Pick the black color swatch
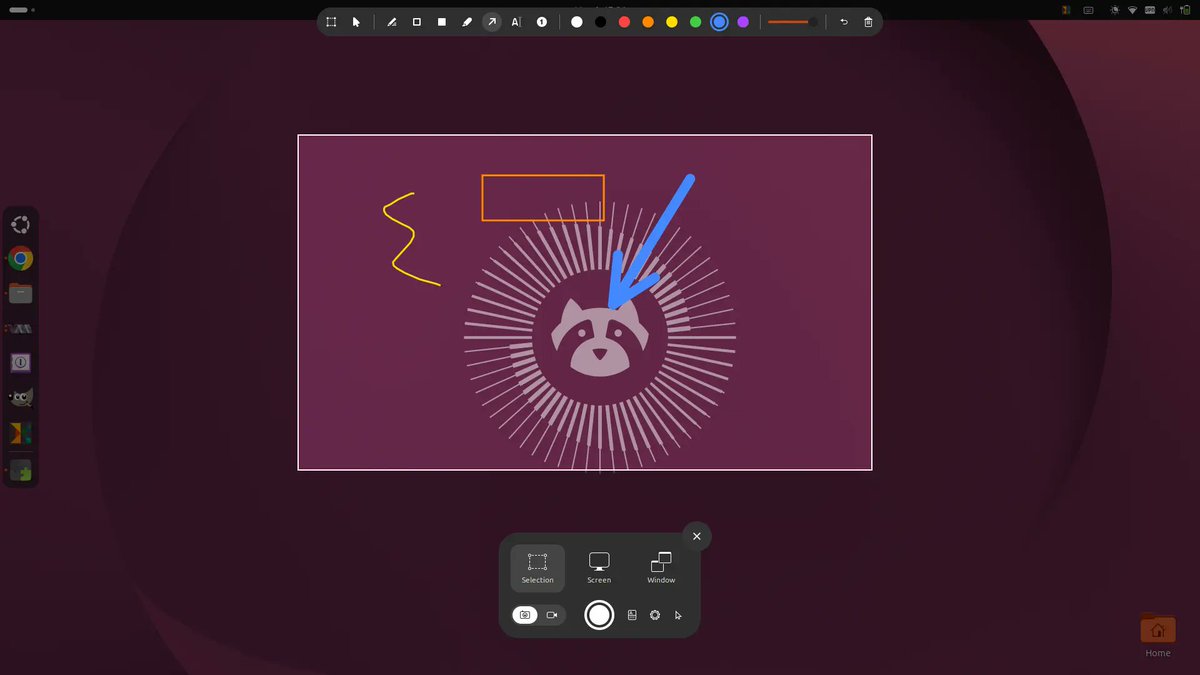Image resolution: width=1200 pixels, height=675 pixels. click(x=601, y=21)
